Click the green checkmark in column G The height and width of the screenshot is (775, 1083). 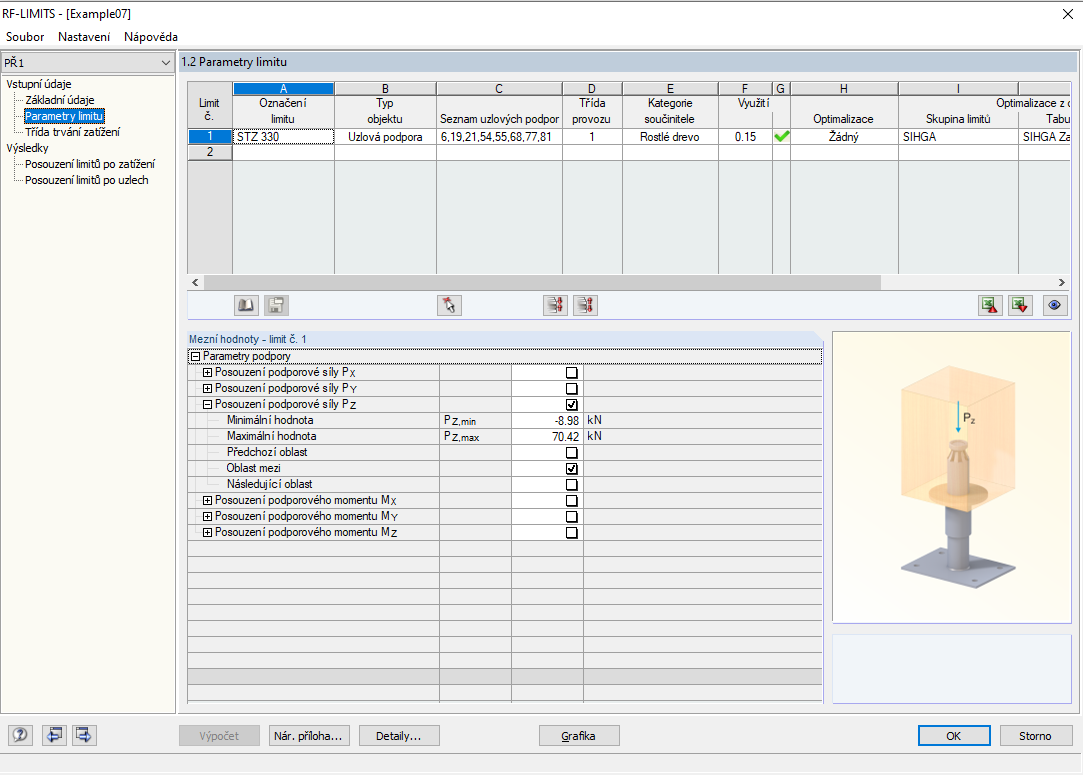pos(781,137)
